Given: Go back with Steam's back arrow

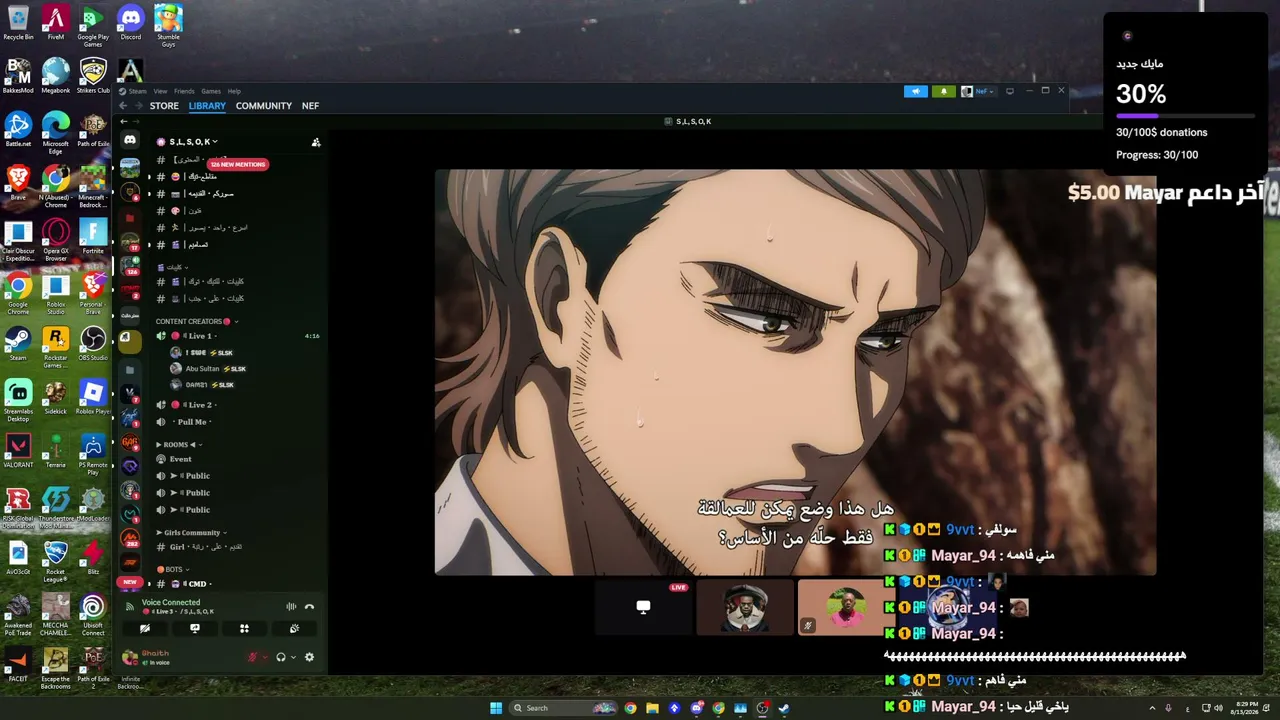Looking at the screenshot, I should click(123, 106).
